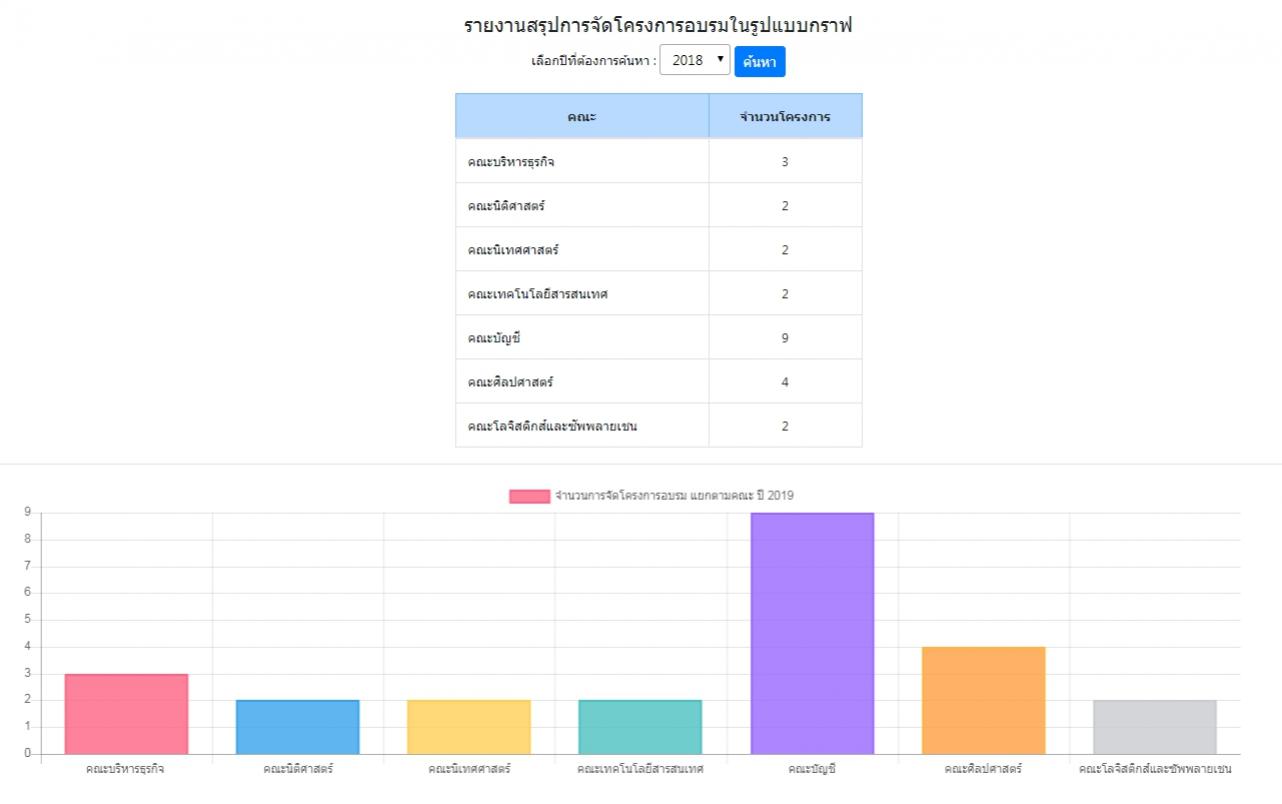Viewport: 1282px width, 804px height.
Task: Click the report page title heading
Action: [658, 26]
